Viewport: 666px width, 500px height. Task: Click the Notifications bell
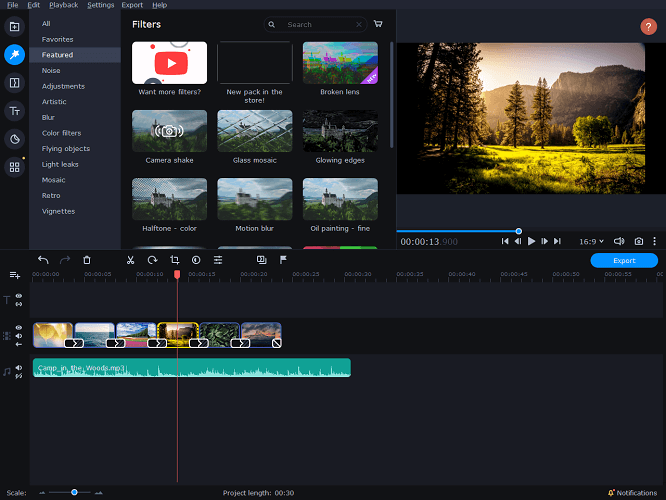[611, 493]
